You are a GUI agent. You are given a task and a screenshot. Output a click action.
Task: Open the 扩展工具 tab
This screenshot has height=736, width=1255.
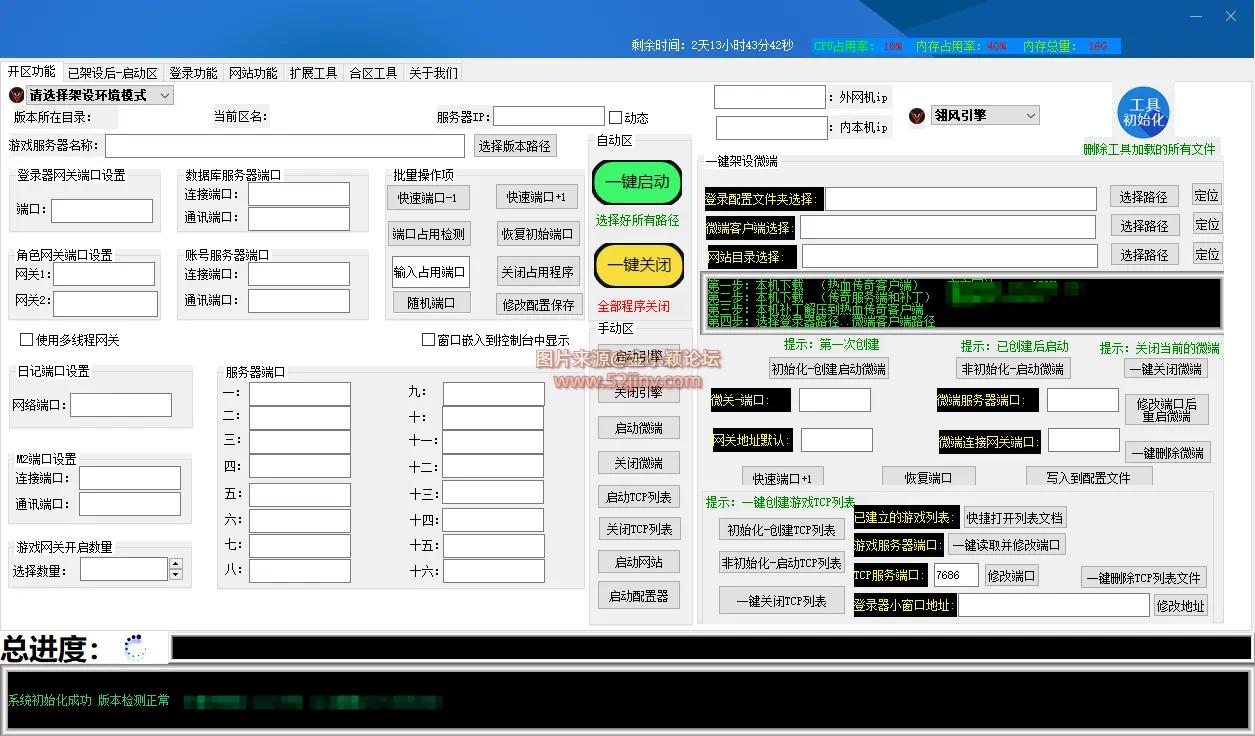pos(314,71)
